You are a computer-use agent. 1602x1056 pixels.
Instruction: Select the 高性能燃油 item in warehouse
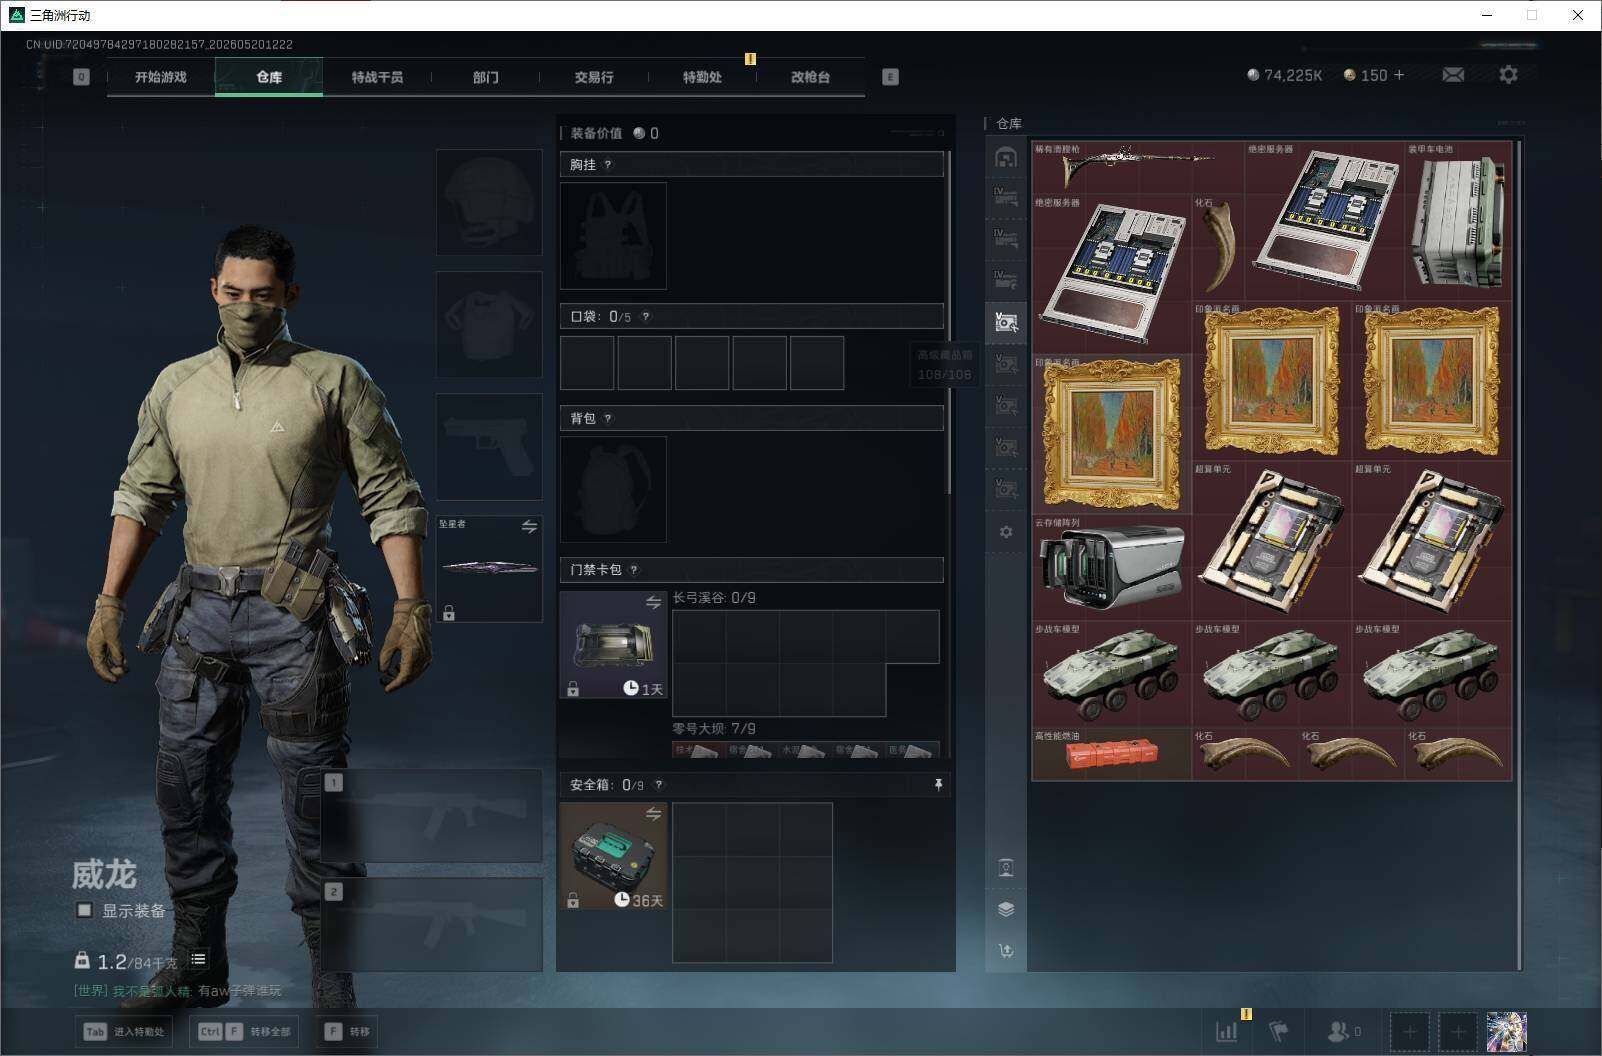pyautogui.click(x=1112, y=754)
